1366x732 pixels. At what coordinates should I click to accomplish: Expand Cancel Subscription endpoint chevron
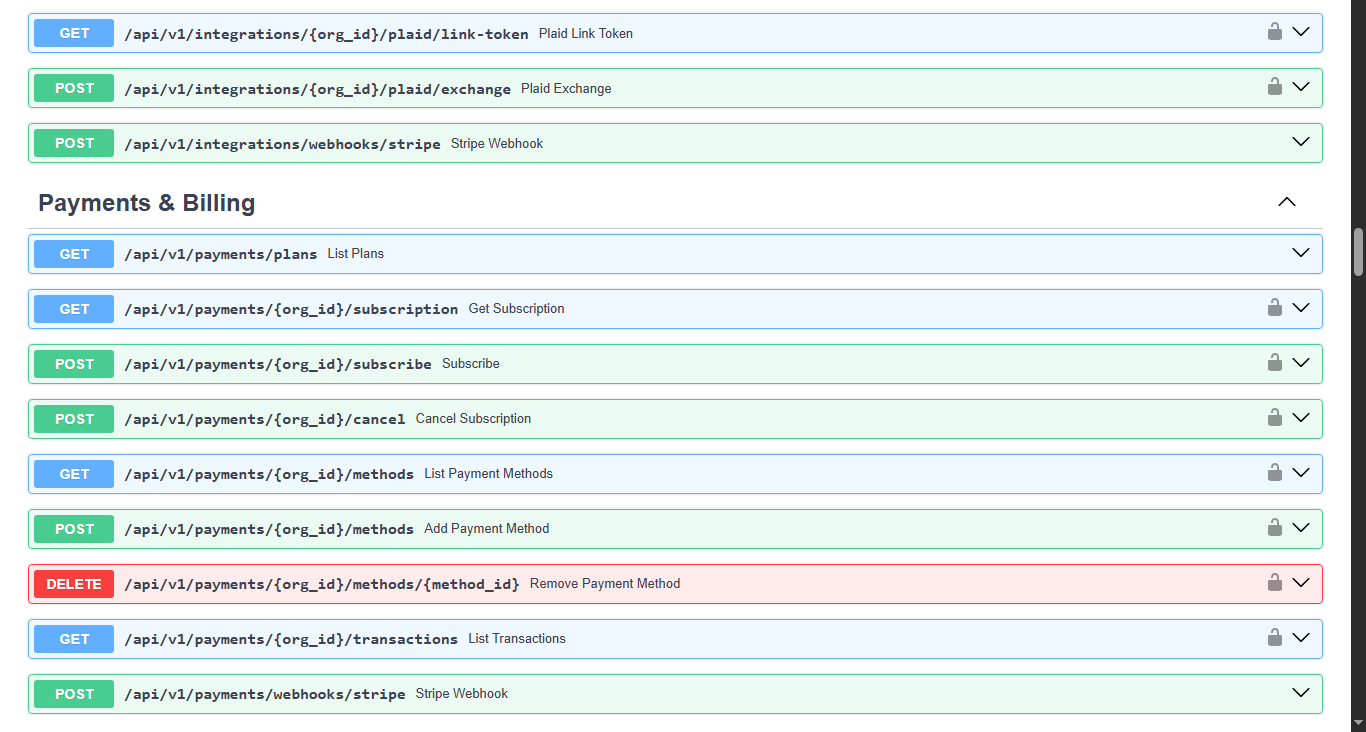(x=1301, y=418)
